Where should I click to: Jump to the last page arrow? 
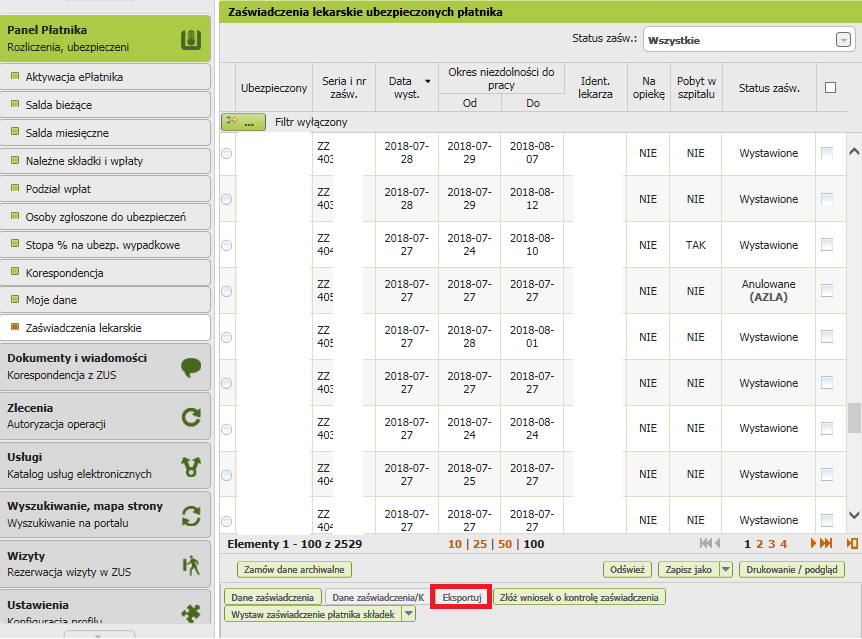click(x=826, y=543)
